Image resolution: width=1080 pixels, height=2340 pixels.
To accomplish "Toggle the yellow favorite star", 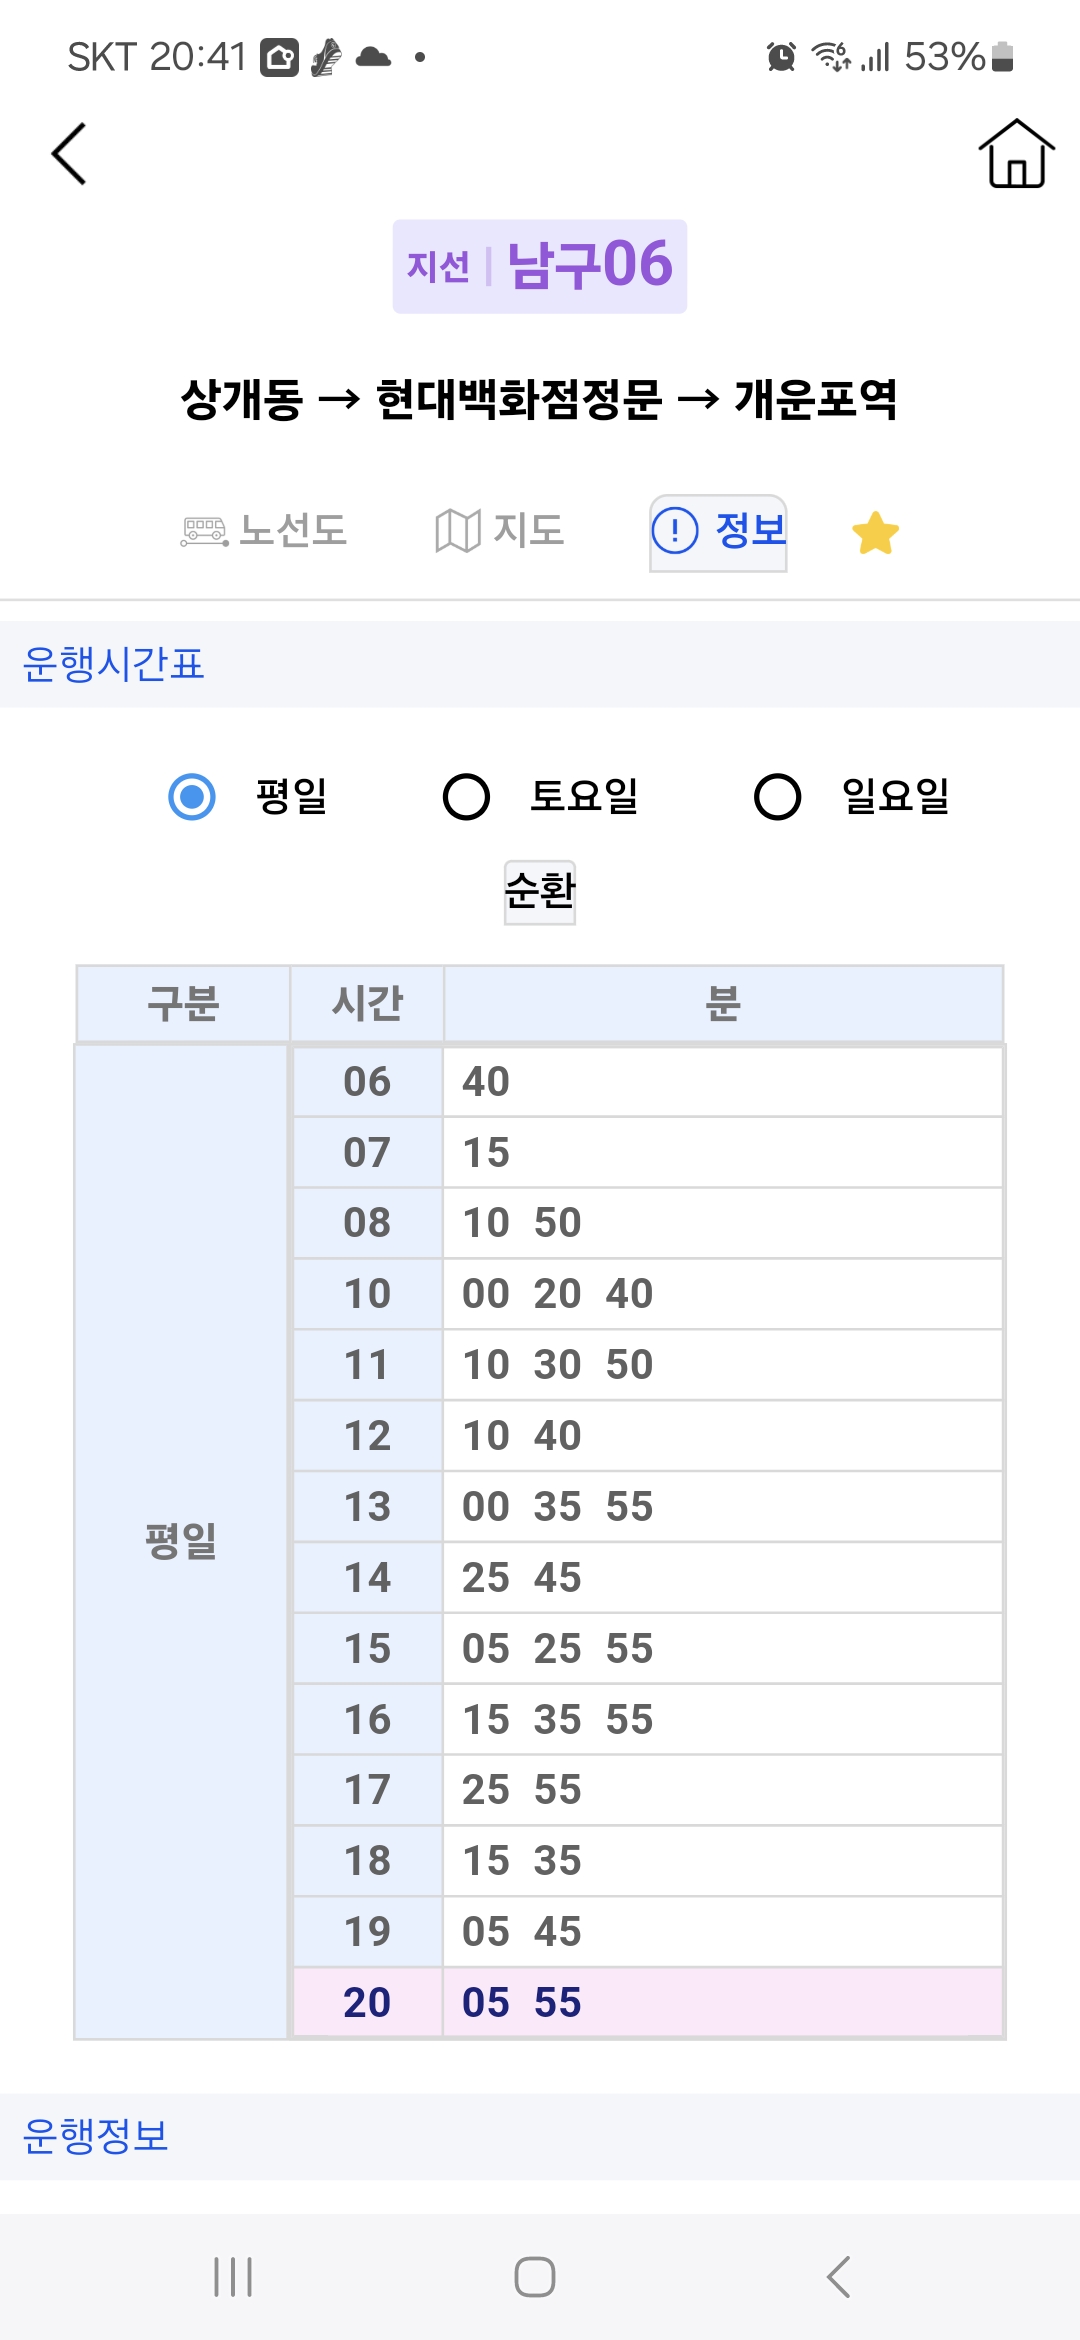I will [875, 532].
